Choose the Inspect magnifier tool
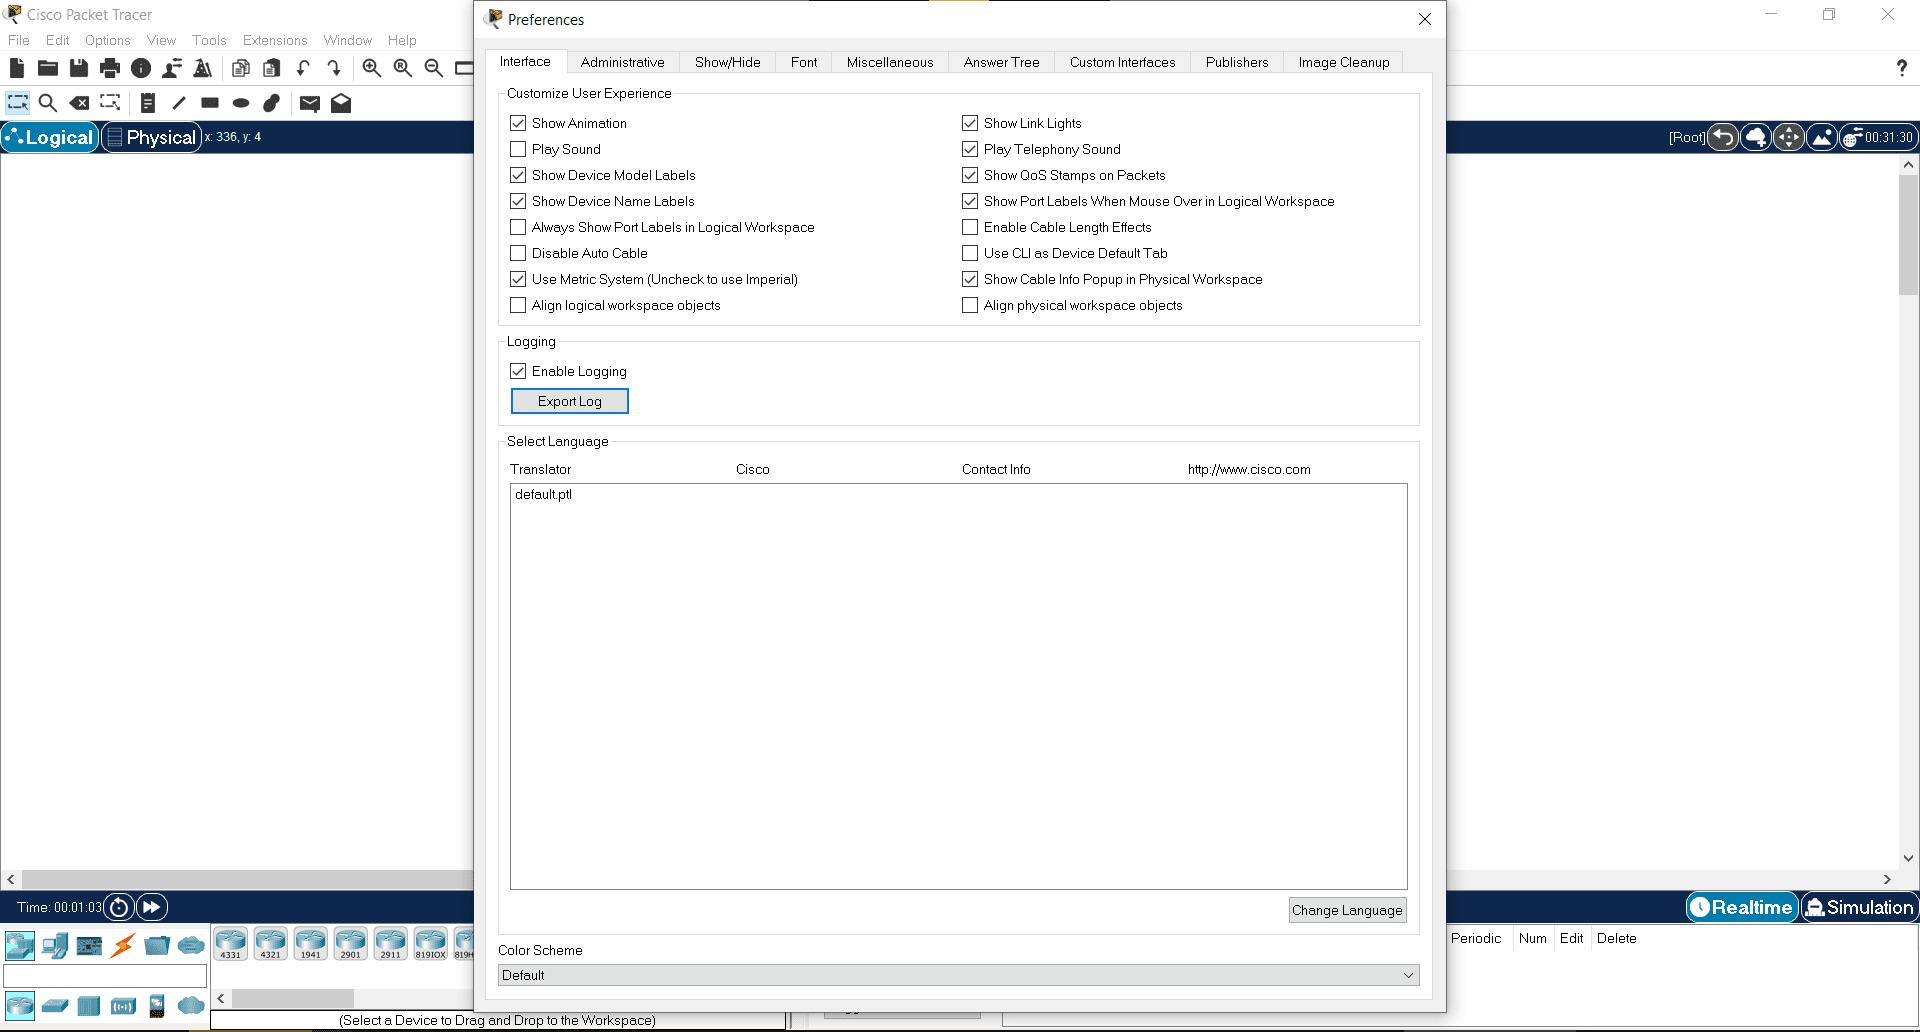 click(x=48, y=103)
